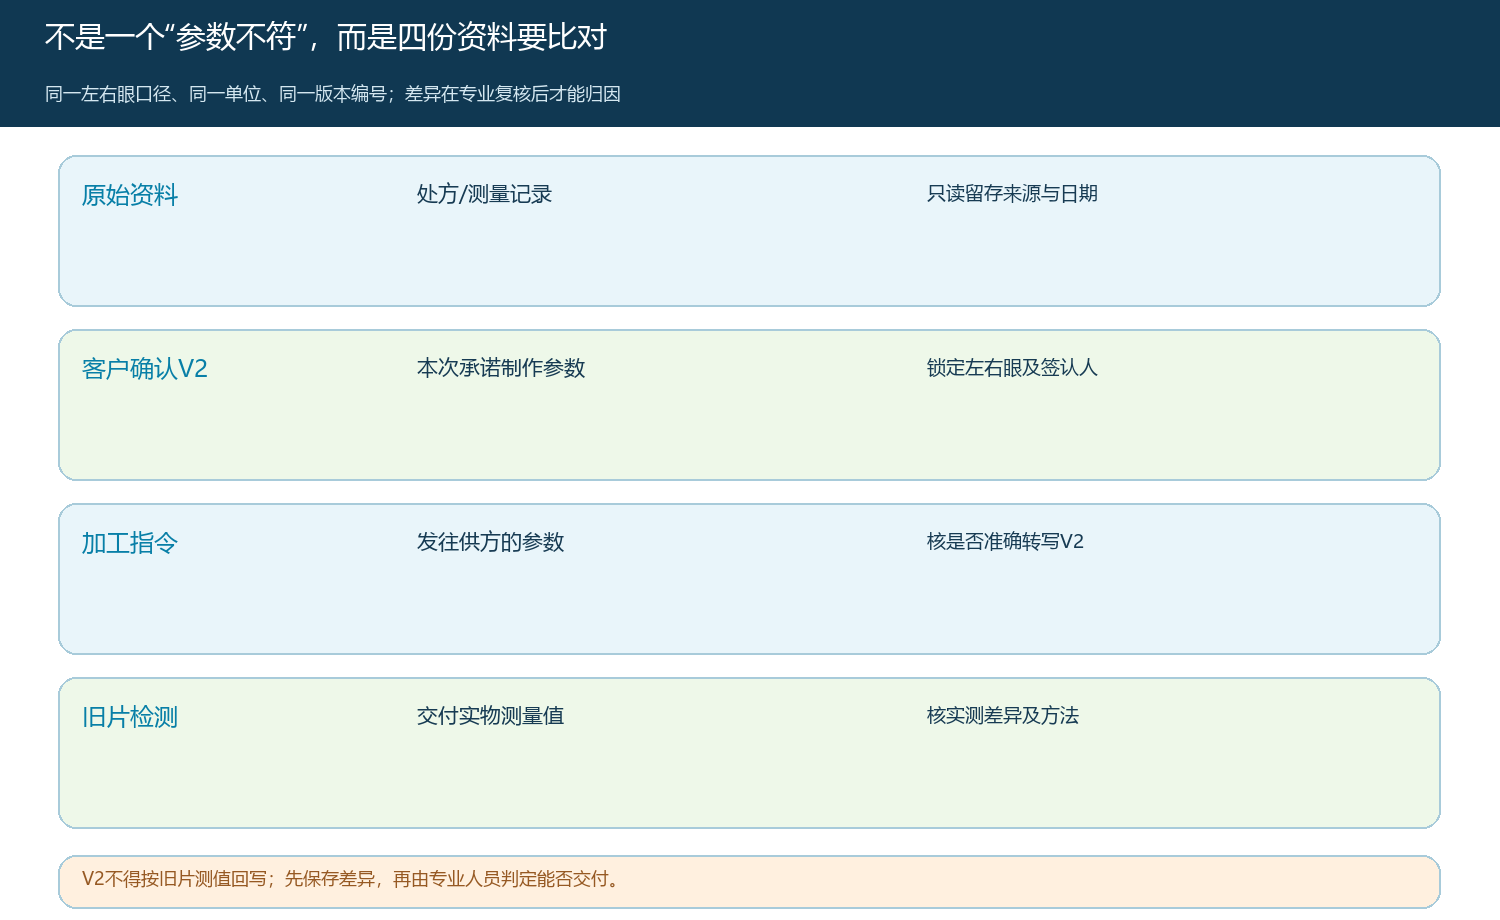Select the 处方/测量记录 text
This screenshot has width=1500, height=920.
click(x=485, y=194)
